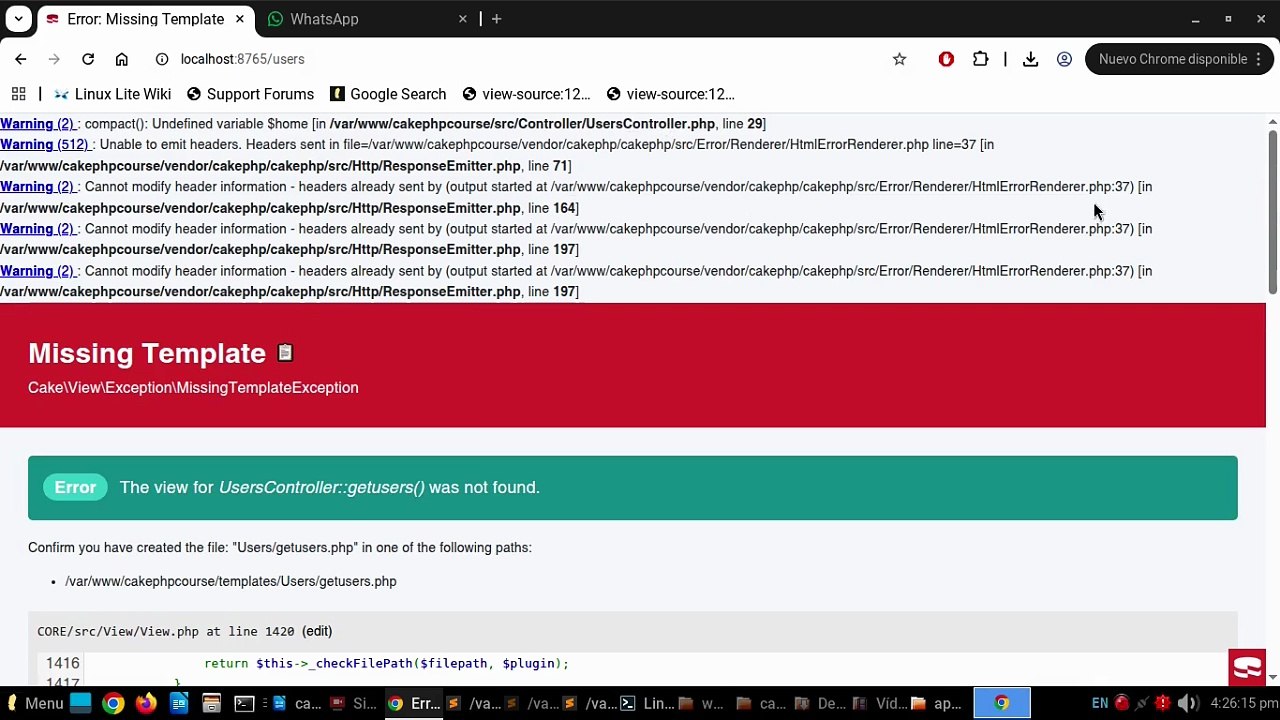
Task: Reload the localhost users page
Action: (x=88, y=59)
